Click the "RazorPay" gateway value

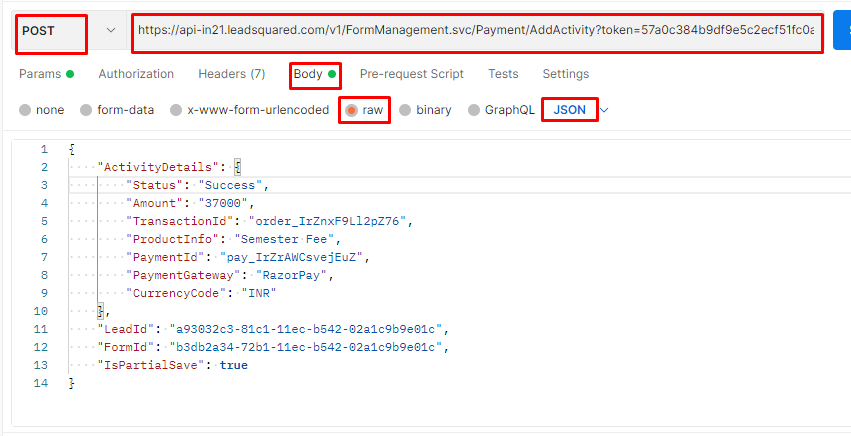coord(292,275)
